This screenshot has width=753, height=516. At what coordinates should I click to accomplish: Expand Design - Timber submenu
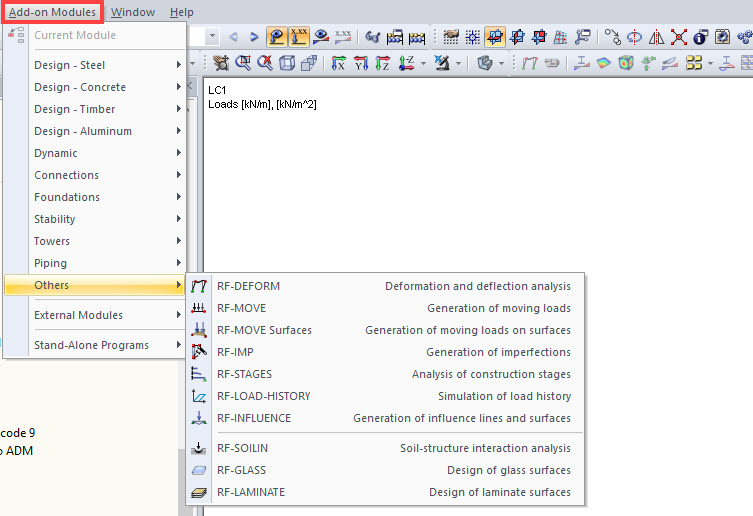click(95, 109)
